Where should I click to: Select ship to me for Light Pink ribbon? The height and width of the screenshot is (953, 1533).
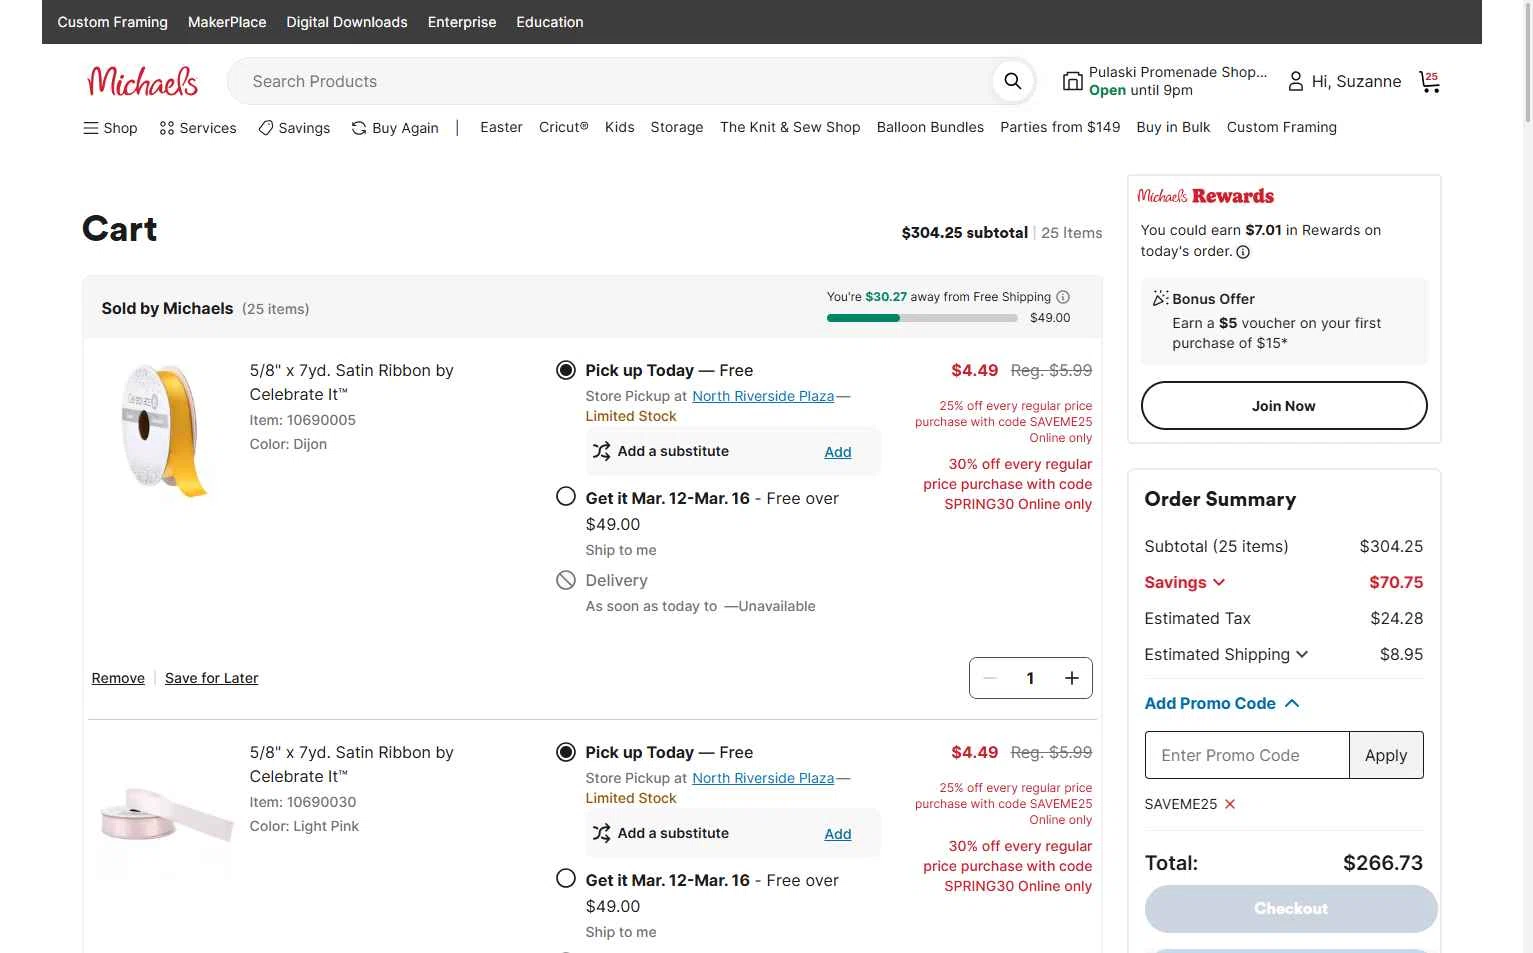(x=566, y=879)
